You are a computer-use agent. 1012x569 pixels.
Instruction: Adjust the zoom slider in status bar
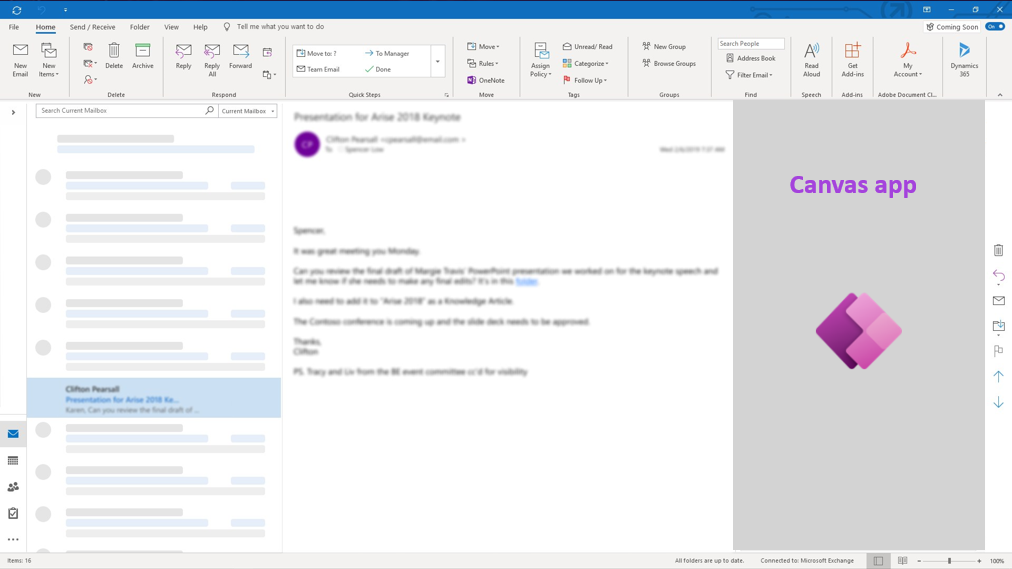(x=949, y=561)
